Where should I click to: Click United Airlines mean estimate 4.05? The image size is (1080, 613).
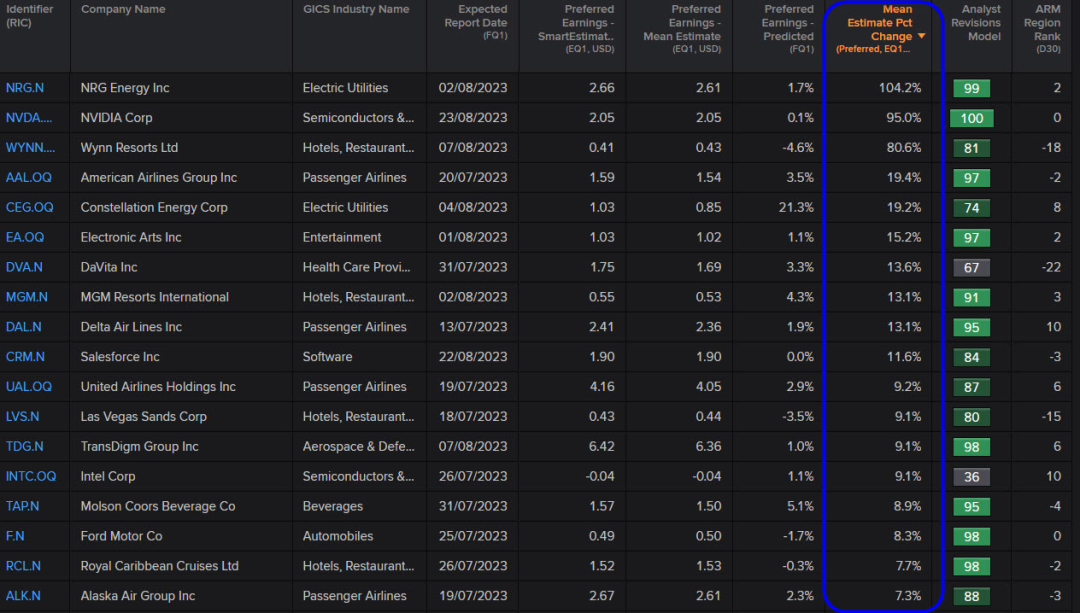(709, 387)
